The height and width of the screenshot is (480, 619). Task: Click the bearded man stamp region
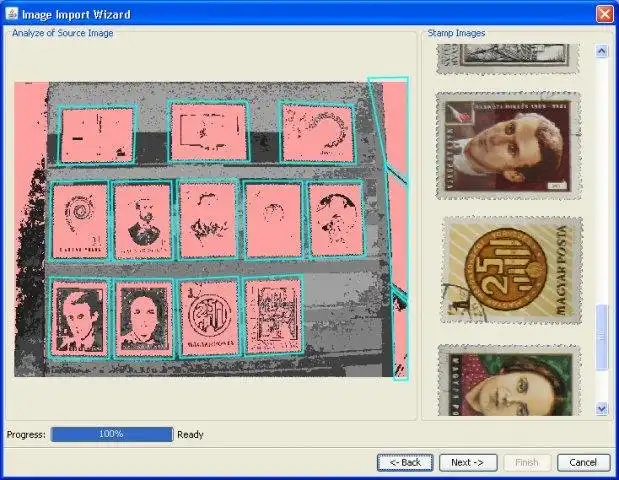[143, 221]
